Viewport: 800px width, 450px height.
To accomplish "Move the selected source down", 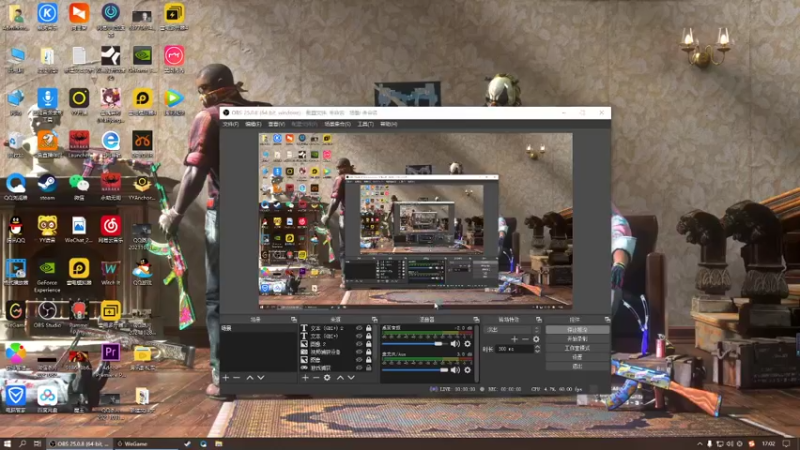I will click(x=351, y=378).
